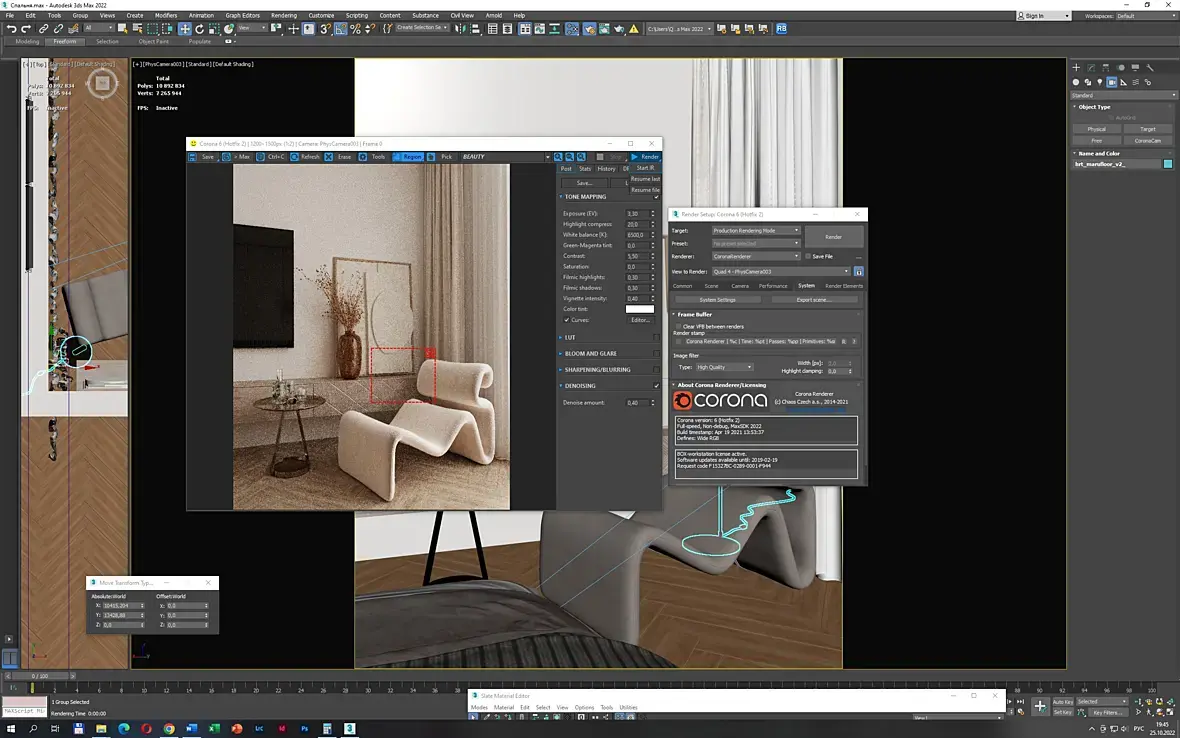Image resolution: width=1180 pixels, height=738 pixels.
Task: Check the Save File option in Render Setup
Action: (808, 256)
